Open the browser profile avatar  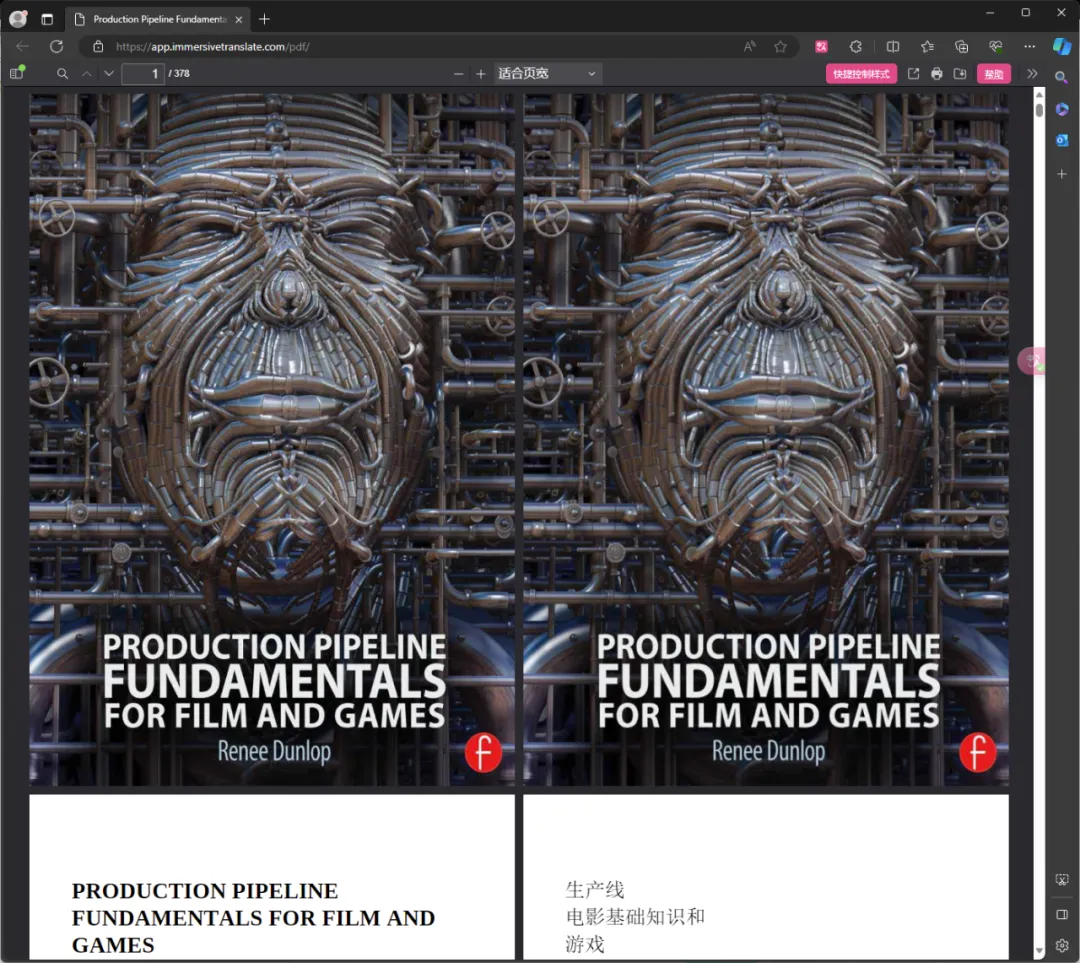click(x=18, y=19)
